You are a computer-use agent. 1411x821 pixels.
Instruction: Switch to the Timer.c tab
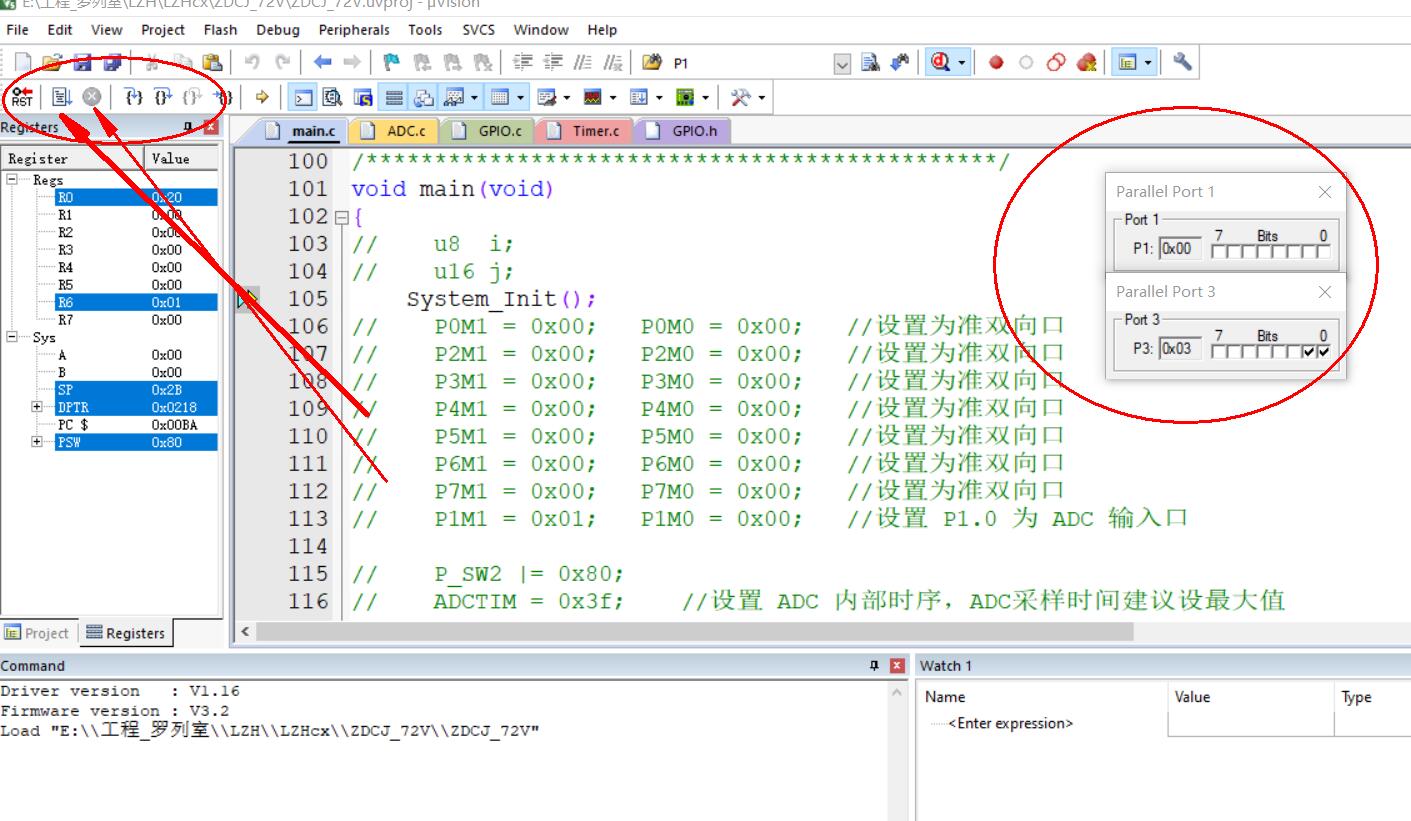[x=585, y=131]
